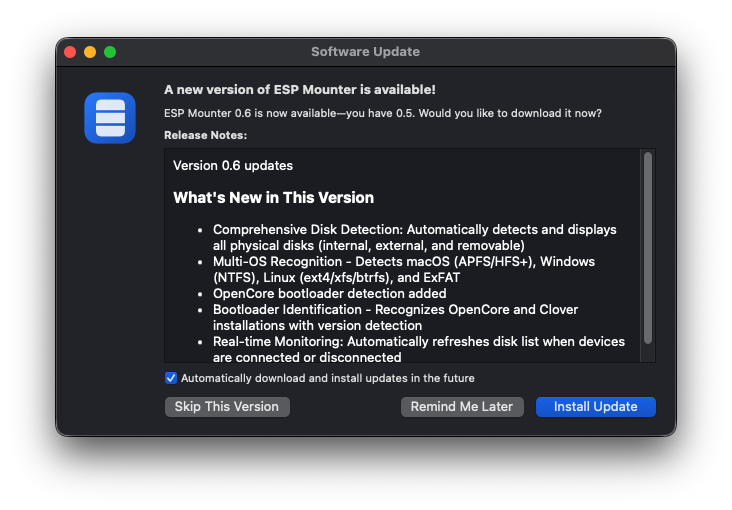Click the 'Version 0.6 updates' text
This screenshot has width=732, height=510.
tap(233, 166)
